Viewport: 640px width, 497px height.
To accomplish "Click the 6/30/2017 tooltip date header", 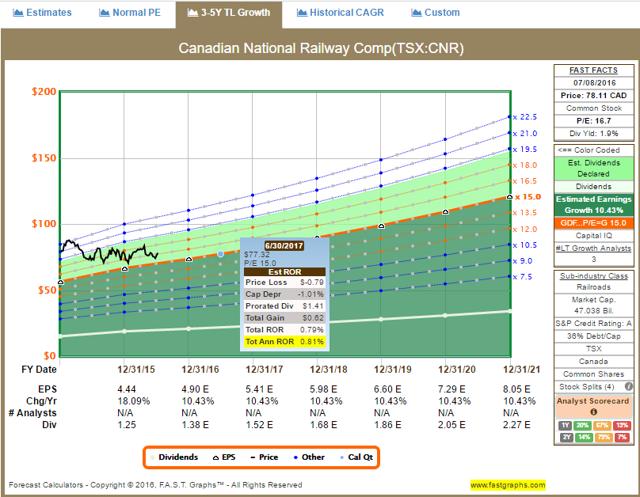I will (284, 246).
